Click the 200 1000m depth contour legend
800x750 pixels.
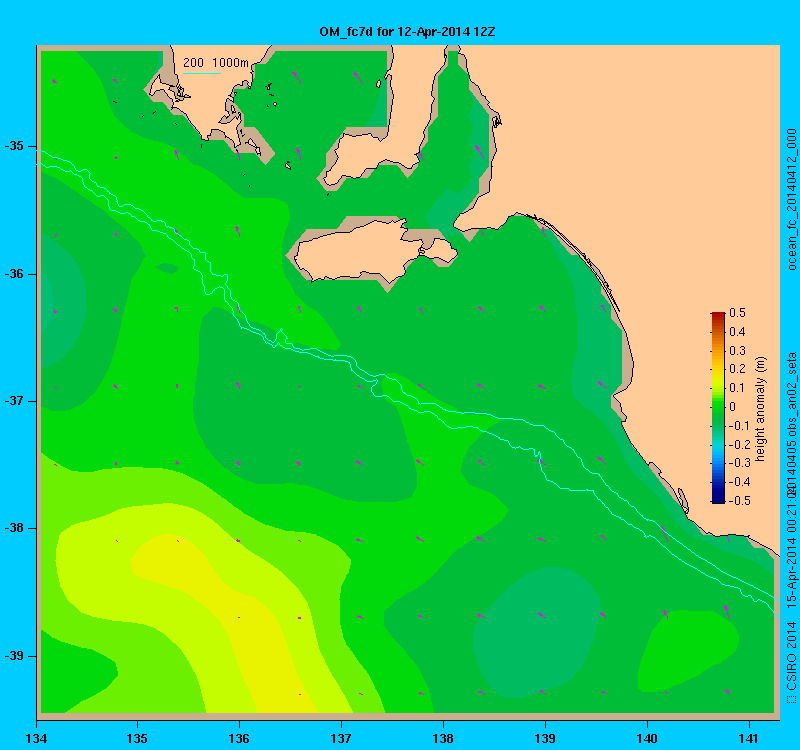click(x=216, y=63)
